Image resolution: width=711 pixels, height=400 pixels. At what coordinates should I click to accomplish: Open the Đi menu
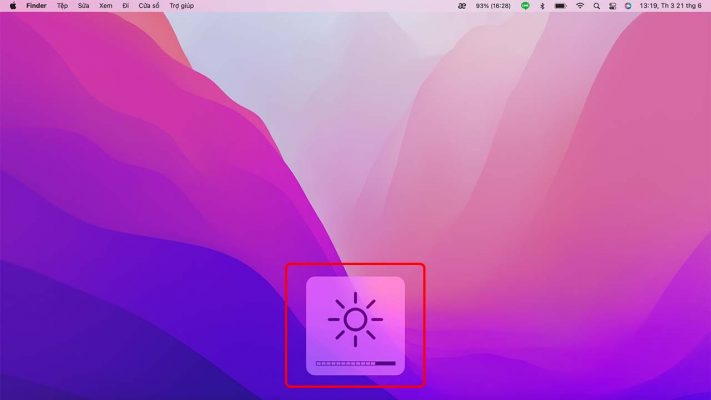(125, 6)
